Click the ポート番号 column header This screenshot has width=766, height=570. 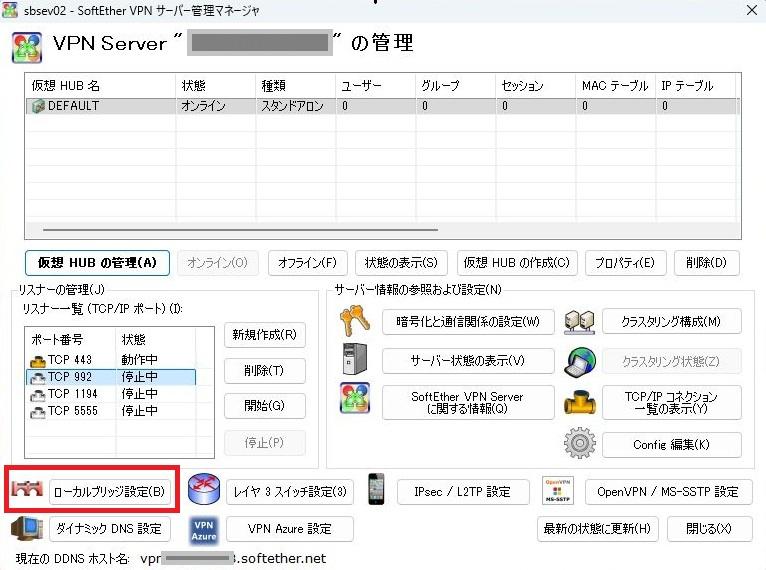pyautogui.click(x=71, y=339)
